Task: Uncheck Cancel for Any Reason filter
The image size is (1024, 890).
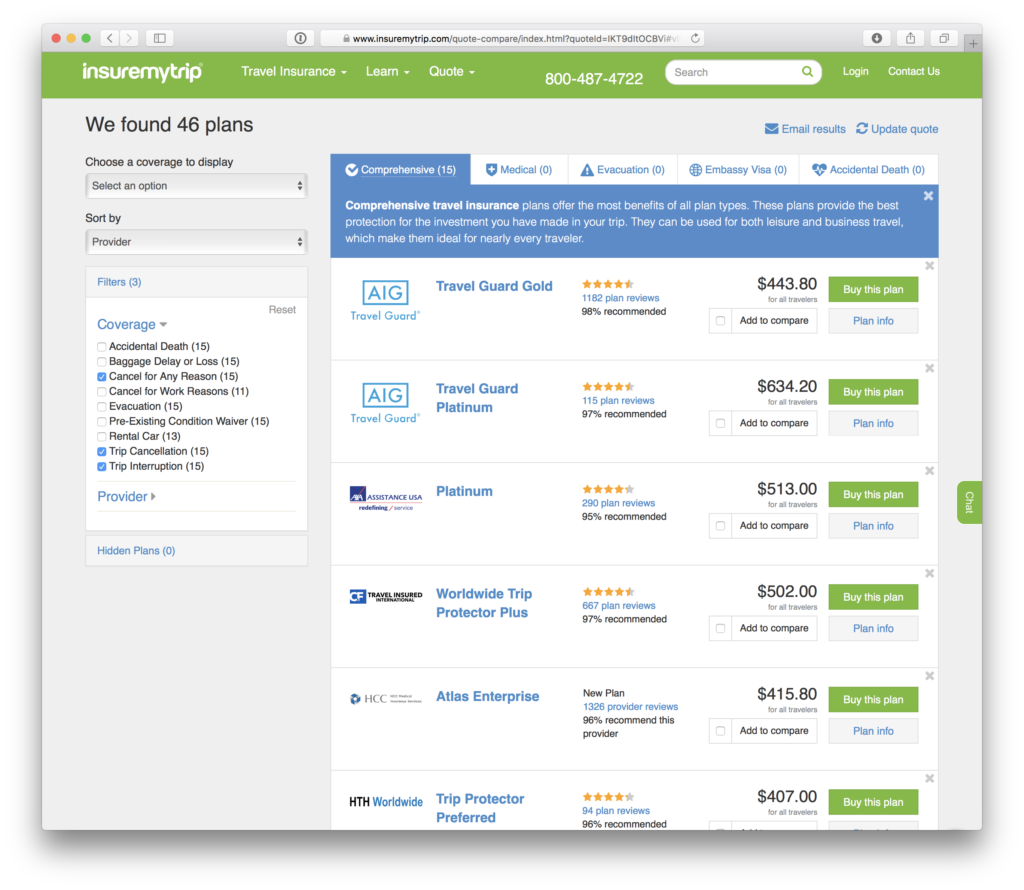Action: coord(102,377)
